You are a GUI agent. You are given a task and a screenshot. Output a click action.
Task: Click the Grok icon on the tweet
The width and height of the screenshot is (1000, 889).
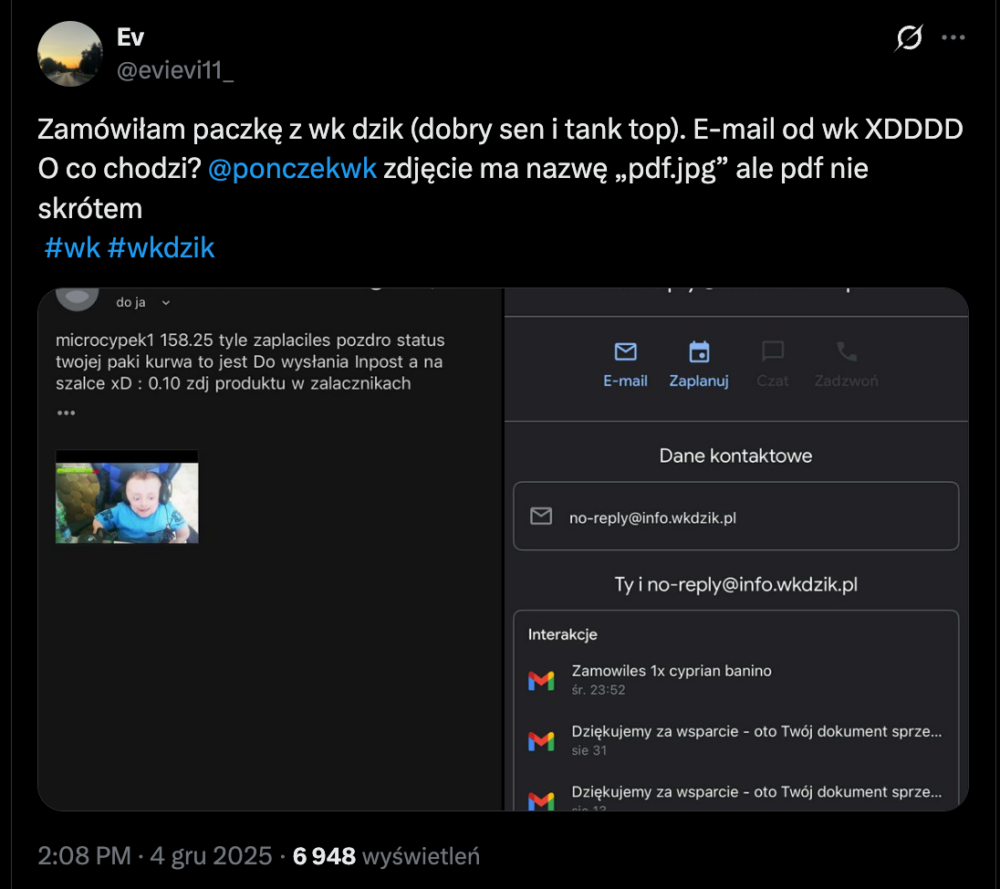tap(909, 38)
